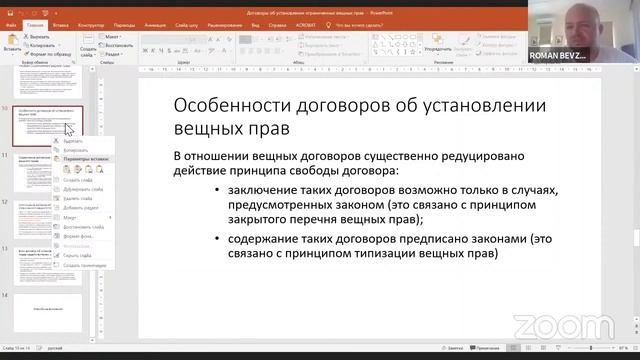
Task: Click the Arrange (Упорядочить) icon
Action: (x=438, y=40)
